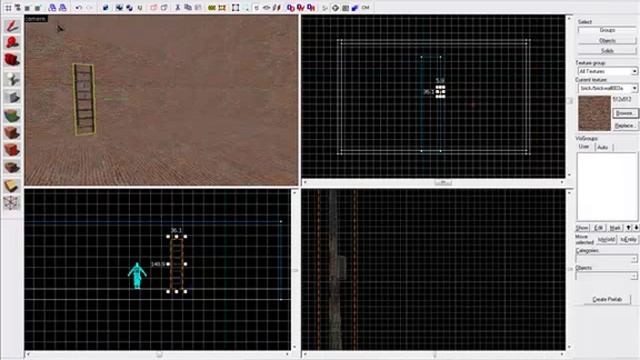Click the Redo arrow
The image size is (640, 360).
pos(89,7)
